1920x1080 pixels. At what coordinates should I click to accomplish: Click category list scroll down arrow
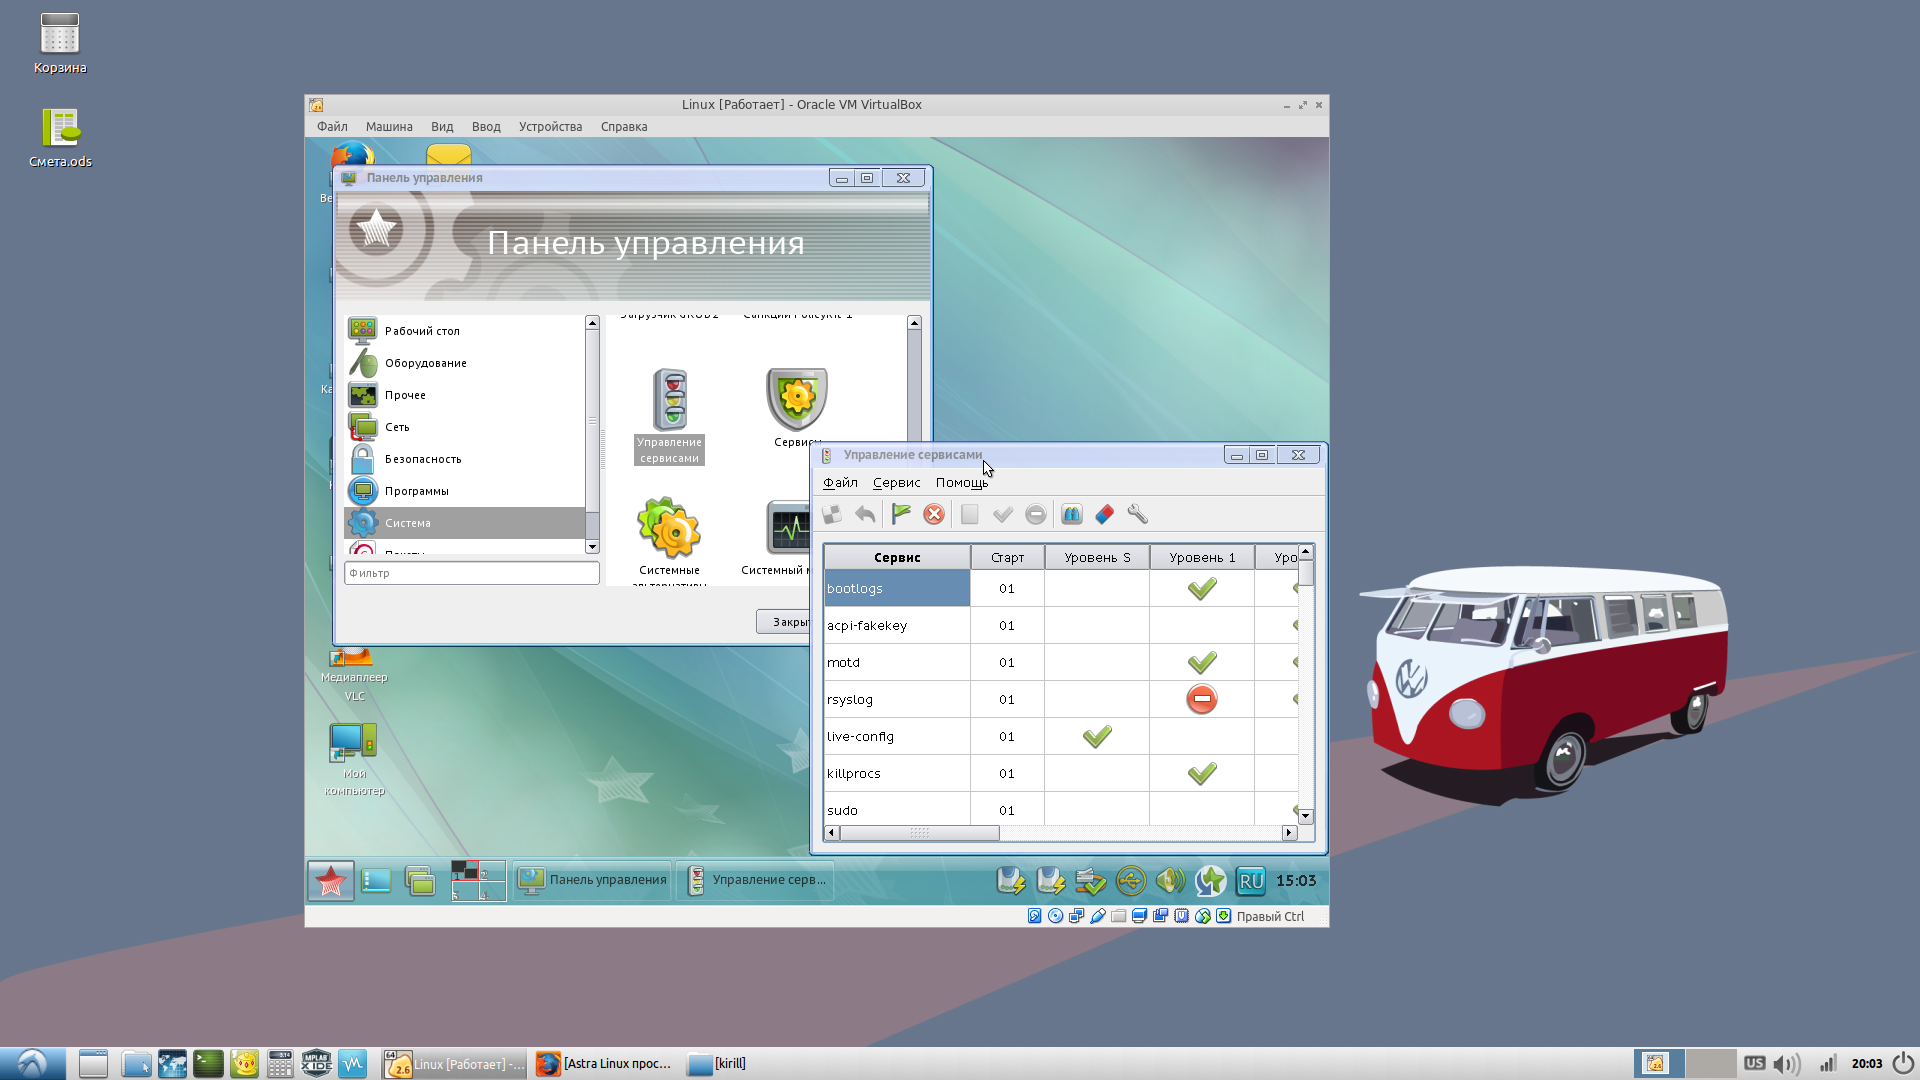(592, 547)
